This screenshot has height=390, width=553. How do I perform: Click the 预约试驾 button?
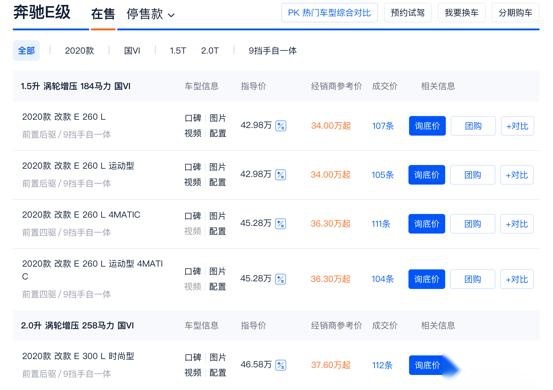pyautogui.click(x=408, y=13)
